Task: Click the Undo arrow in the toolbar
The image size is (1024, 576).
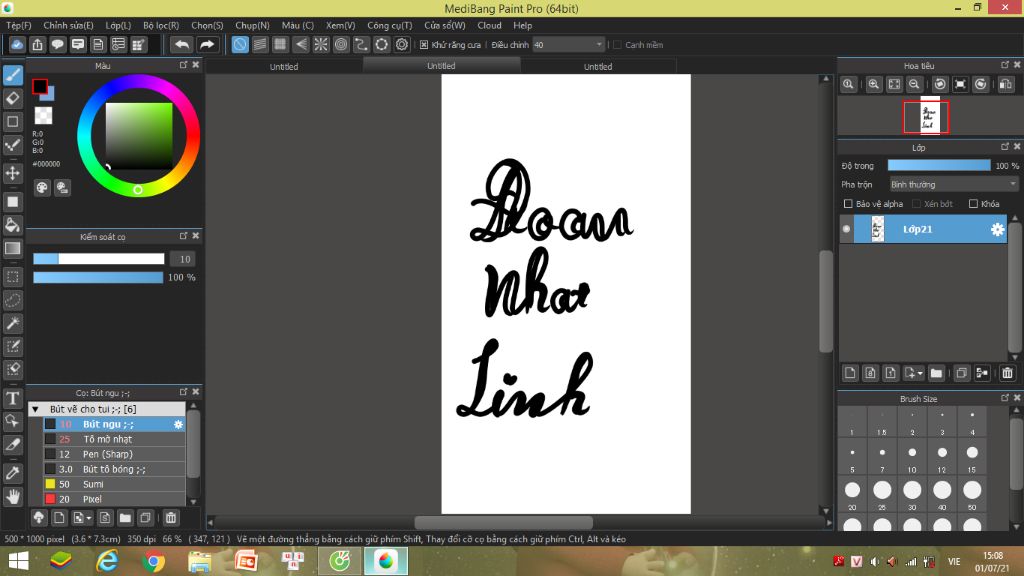Action: pyautogui.click(x=182, y=44)
